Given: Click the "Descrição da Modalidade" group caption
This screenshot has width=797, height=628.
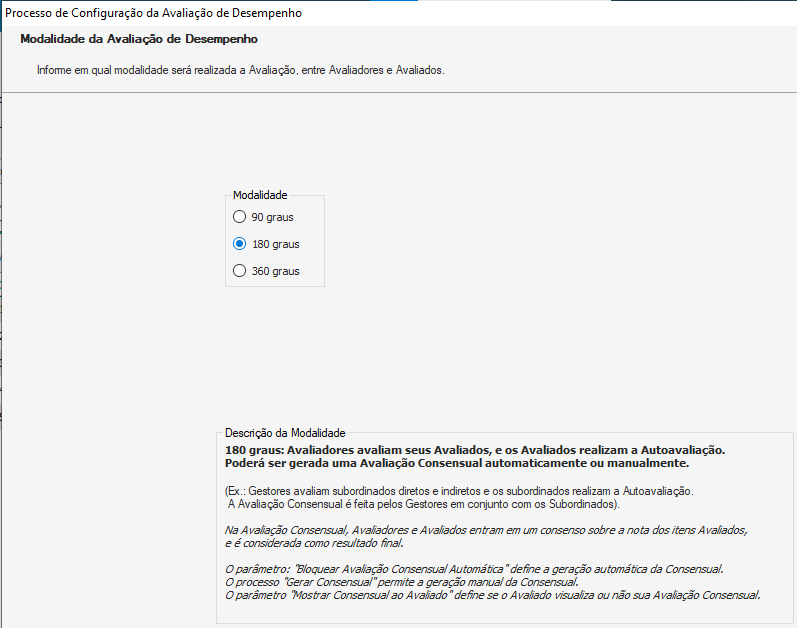Looking at the screenshot, I should click(285, 433).
